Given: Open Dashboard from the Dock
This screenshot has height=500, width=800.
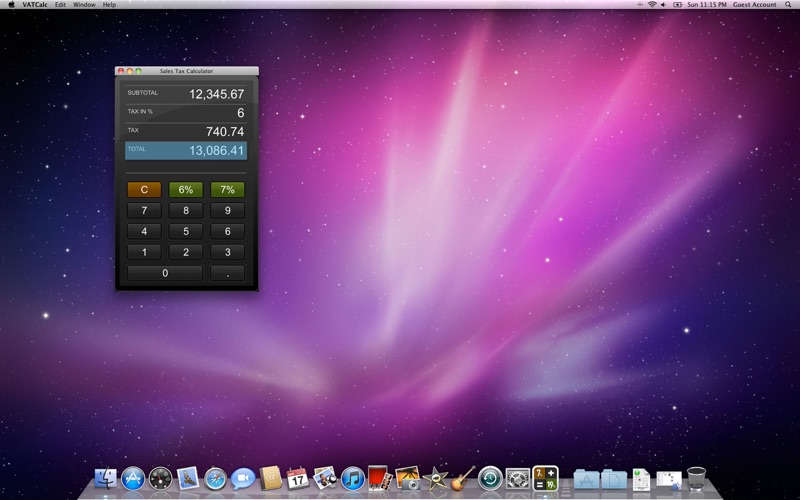Looking at the screenshot, I should (x=161, y=479).
